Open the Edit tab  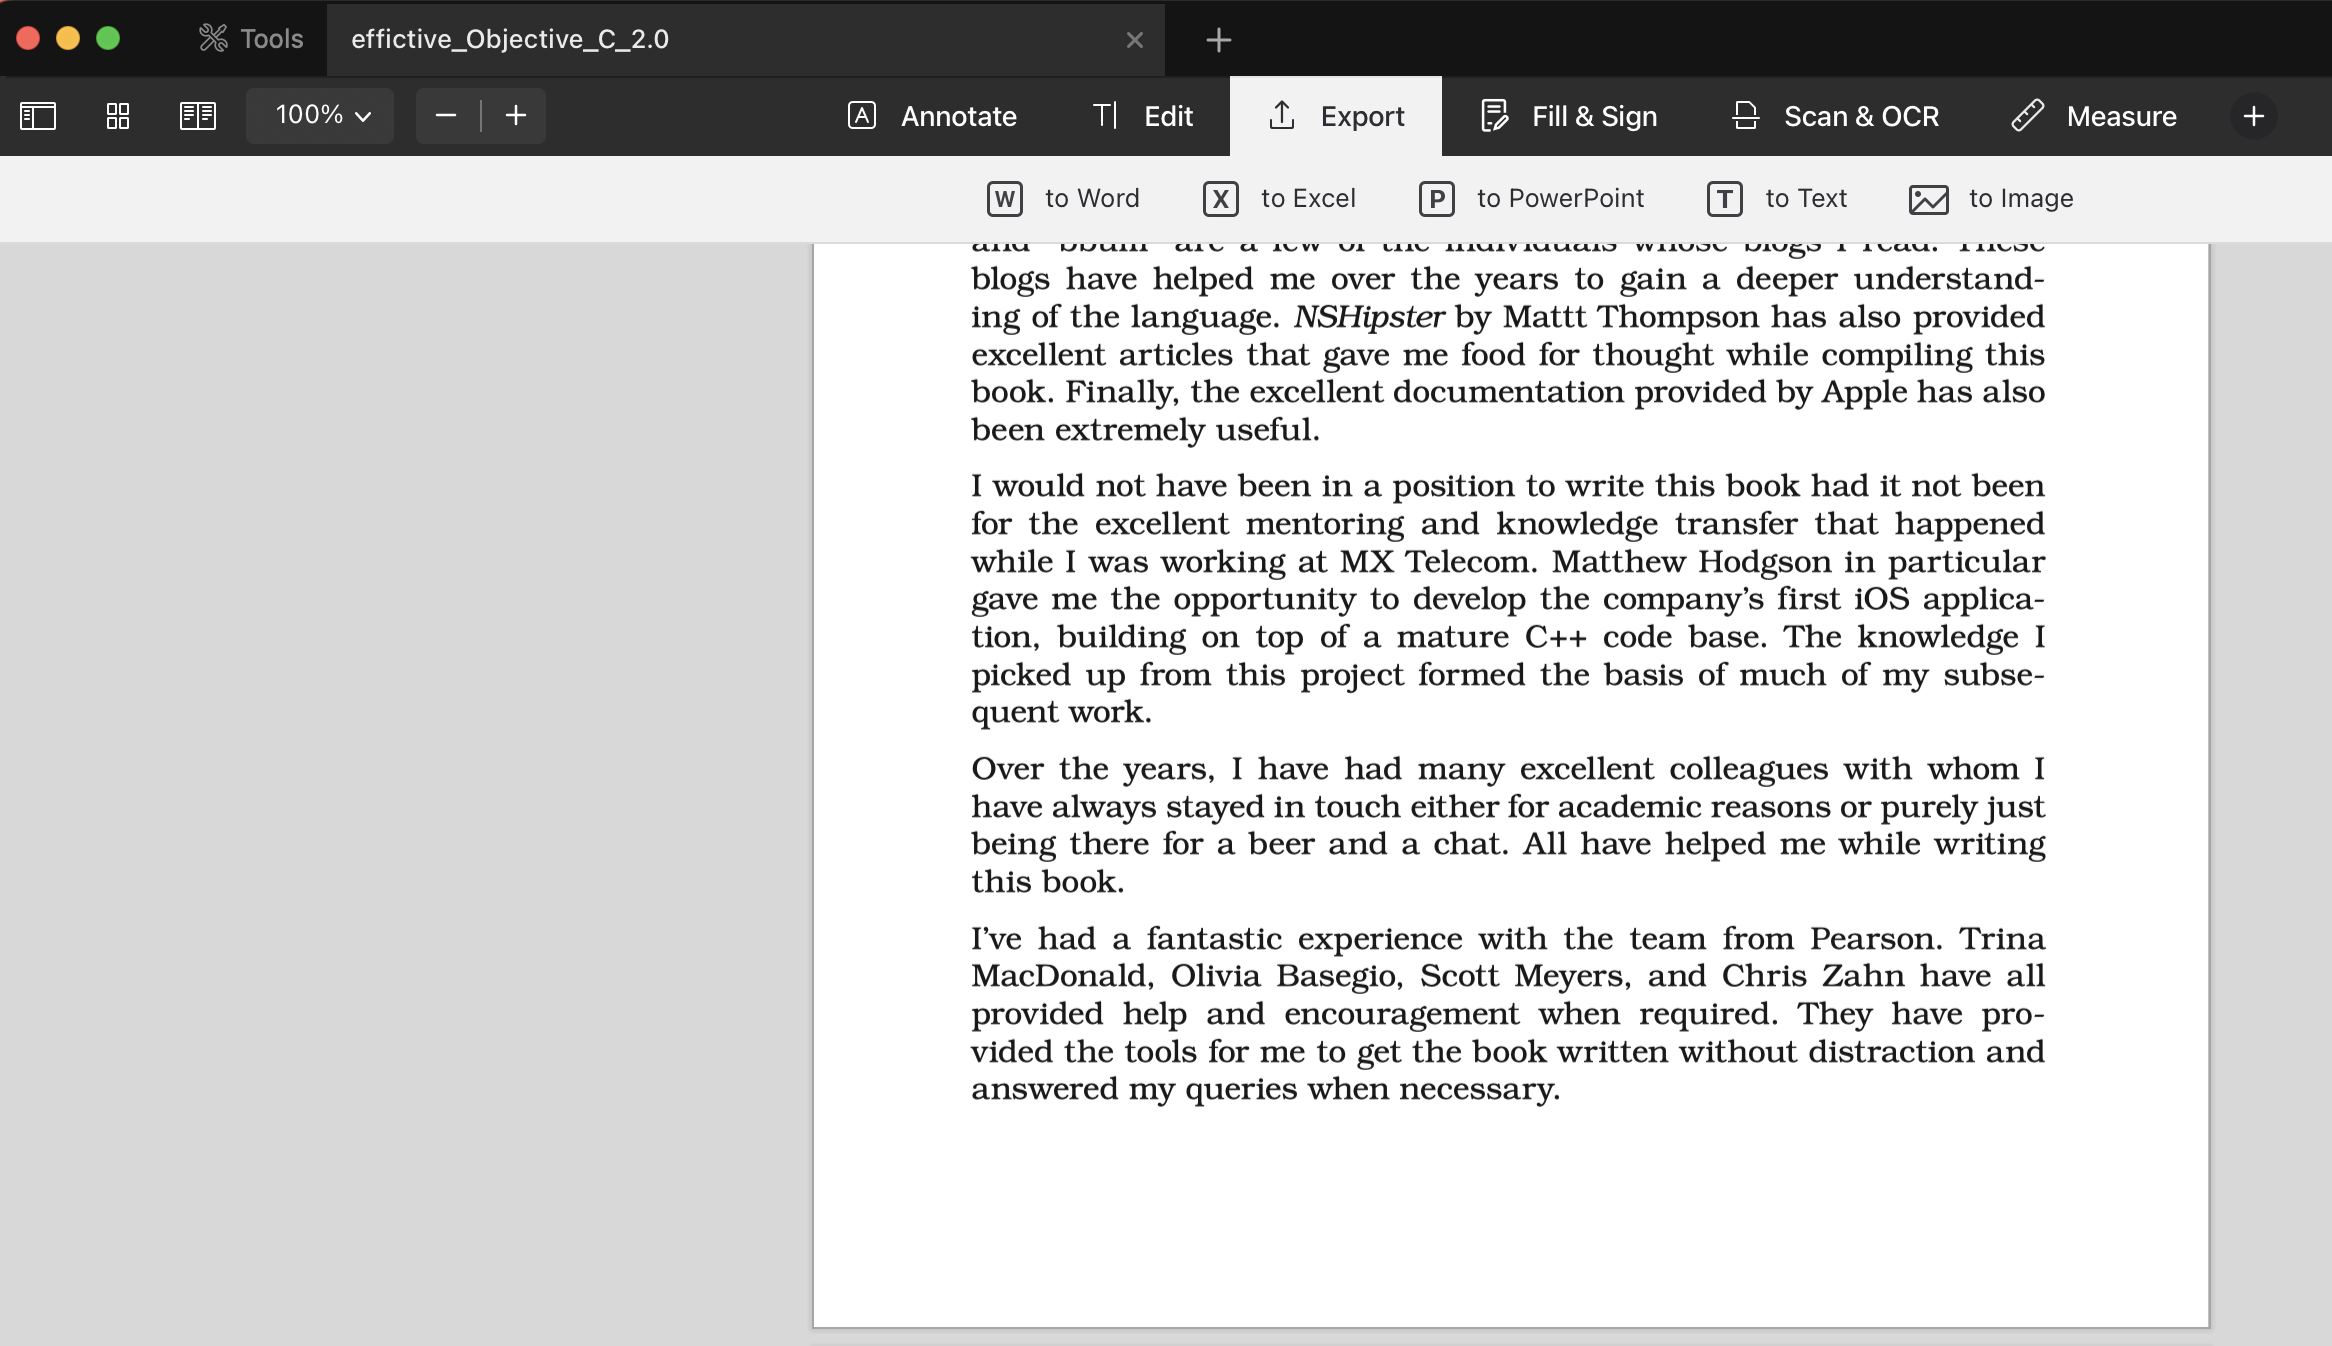click(1142, 116)
